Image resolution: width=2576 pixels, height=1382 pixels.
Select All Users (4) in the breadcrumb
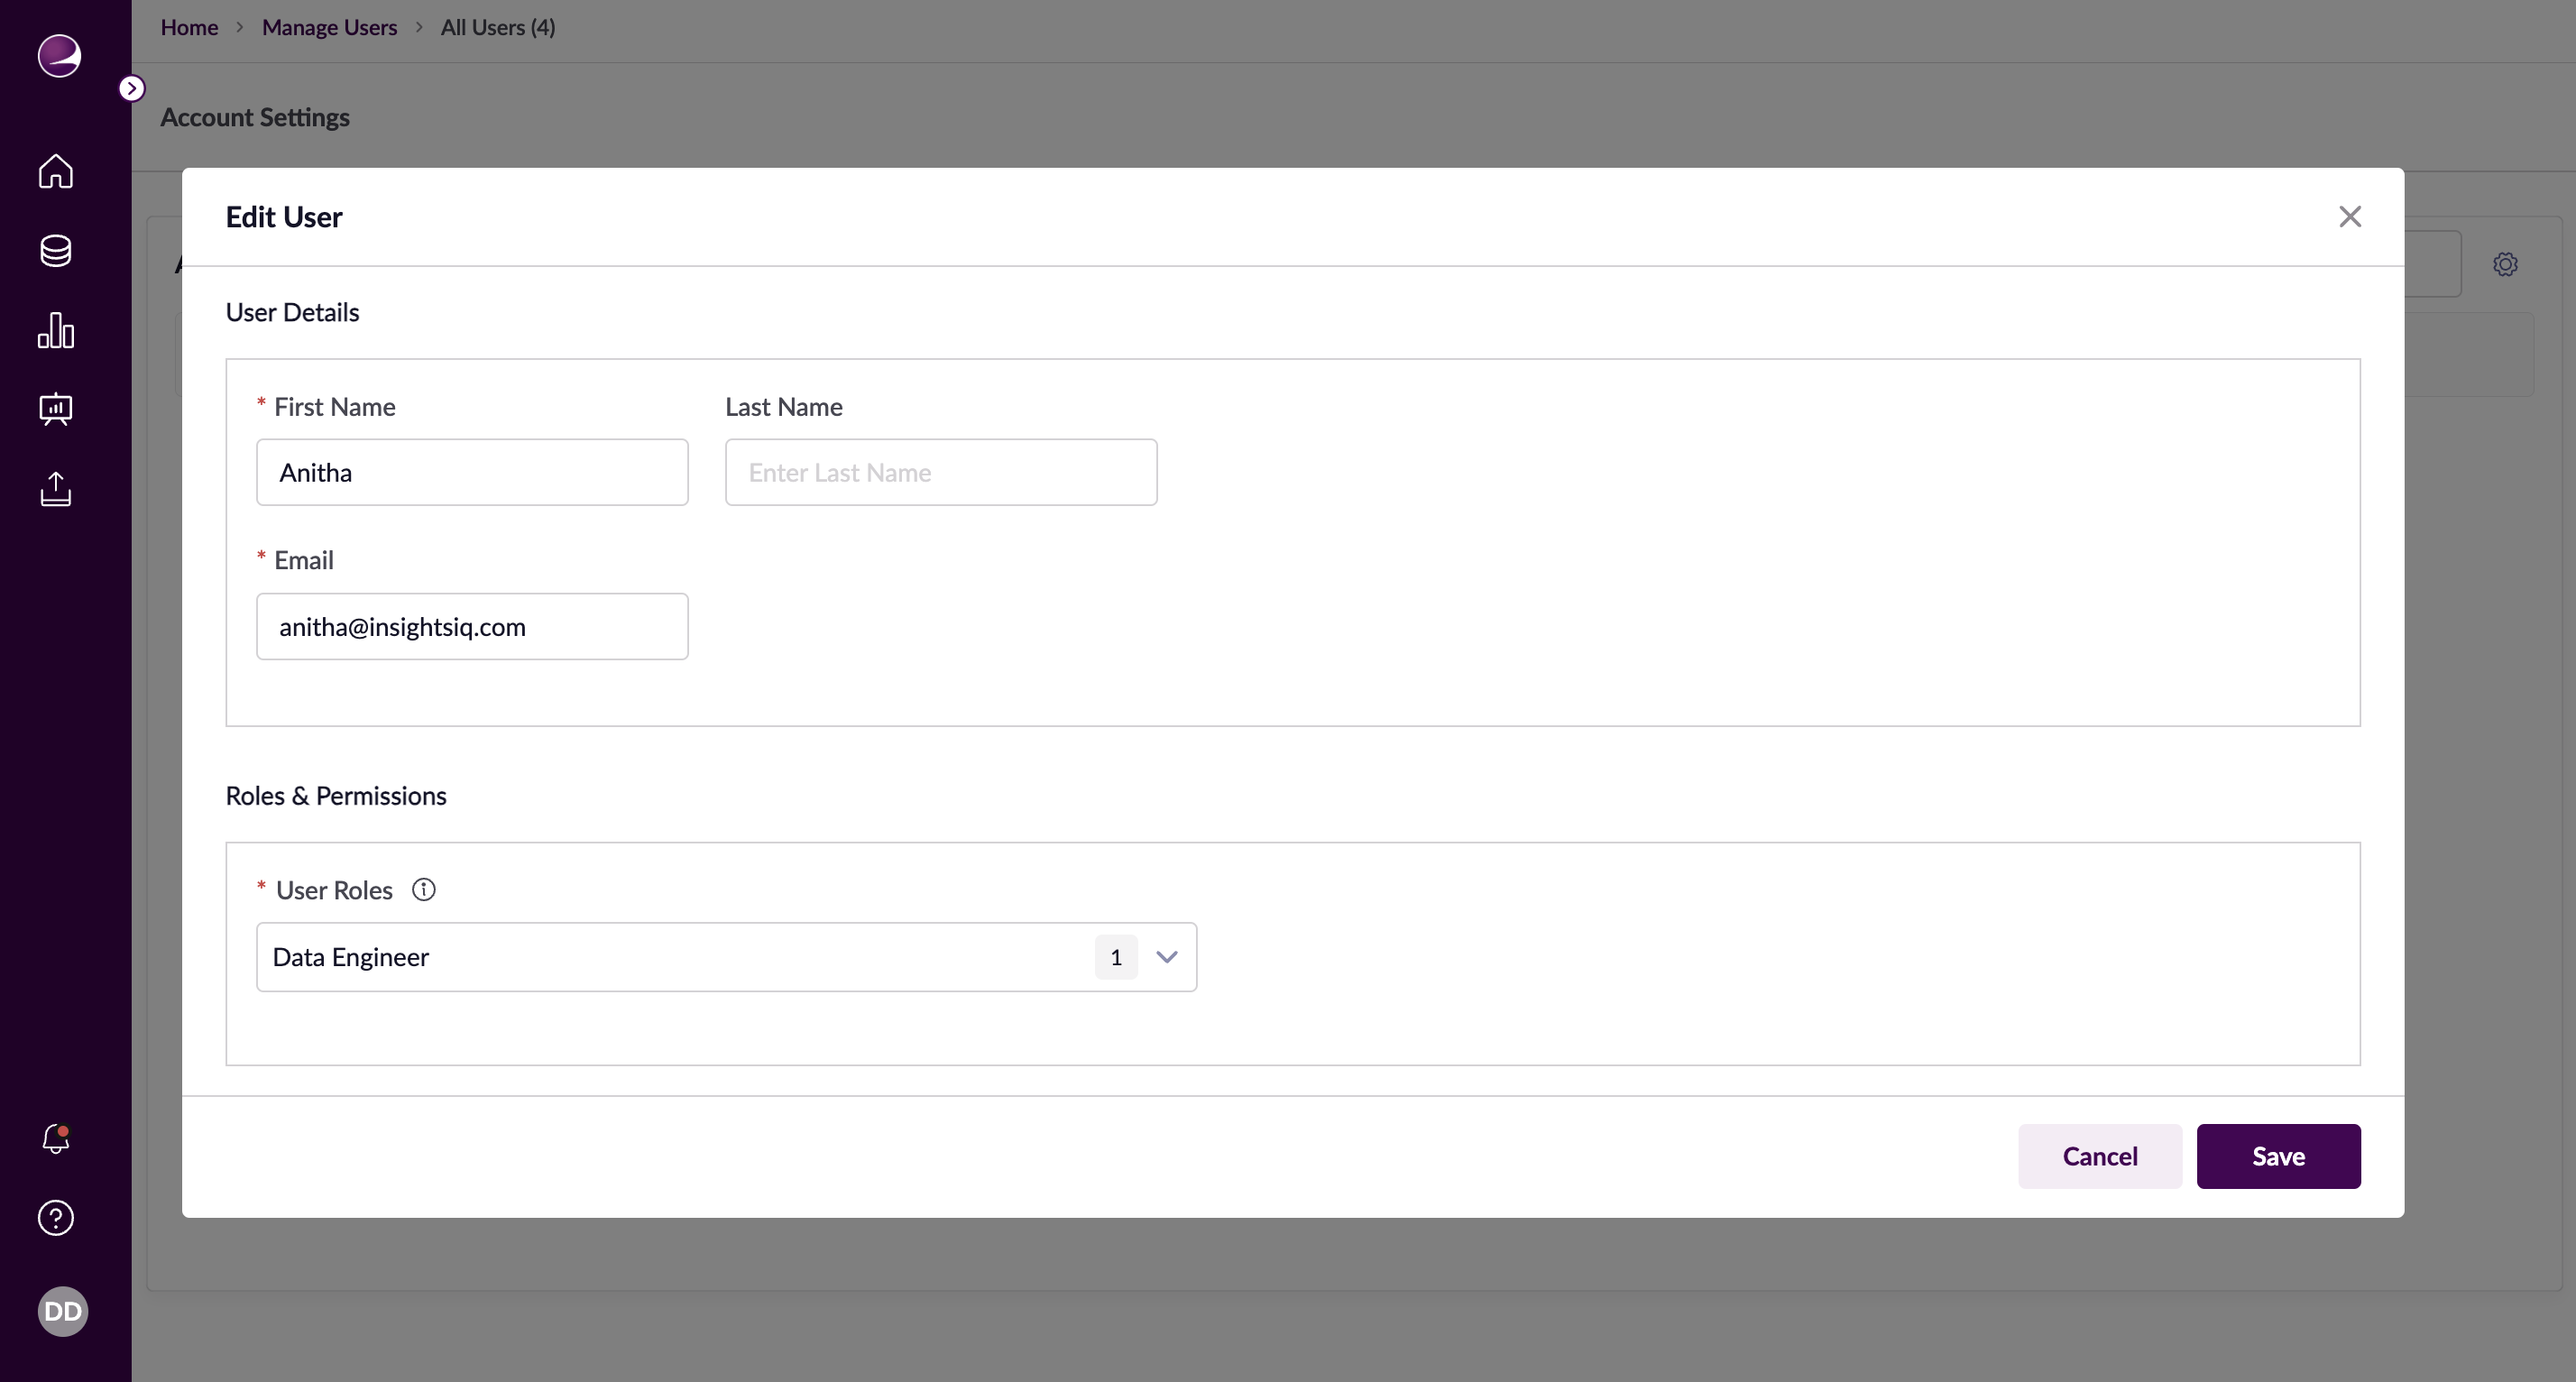(x=497, y=27)
